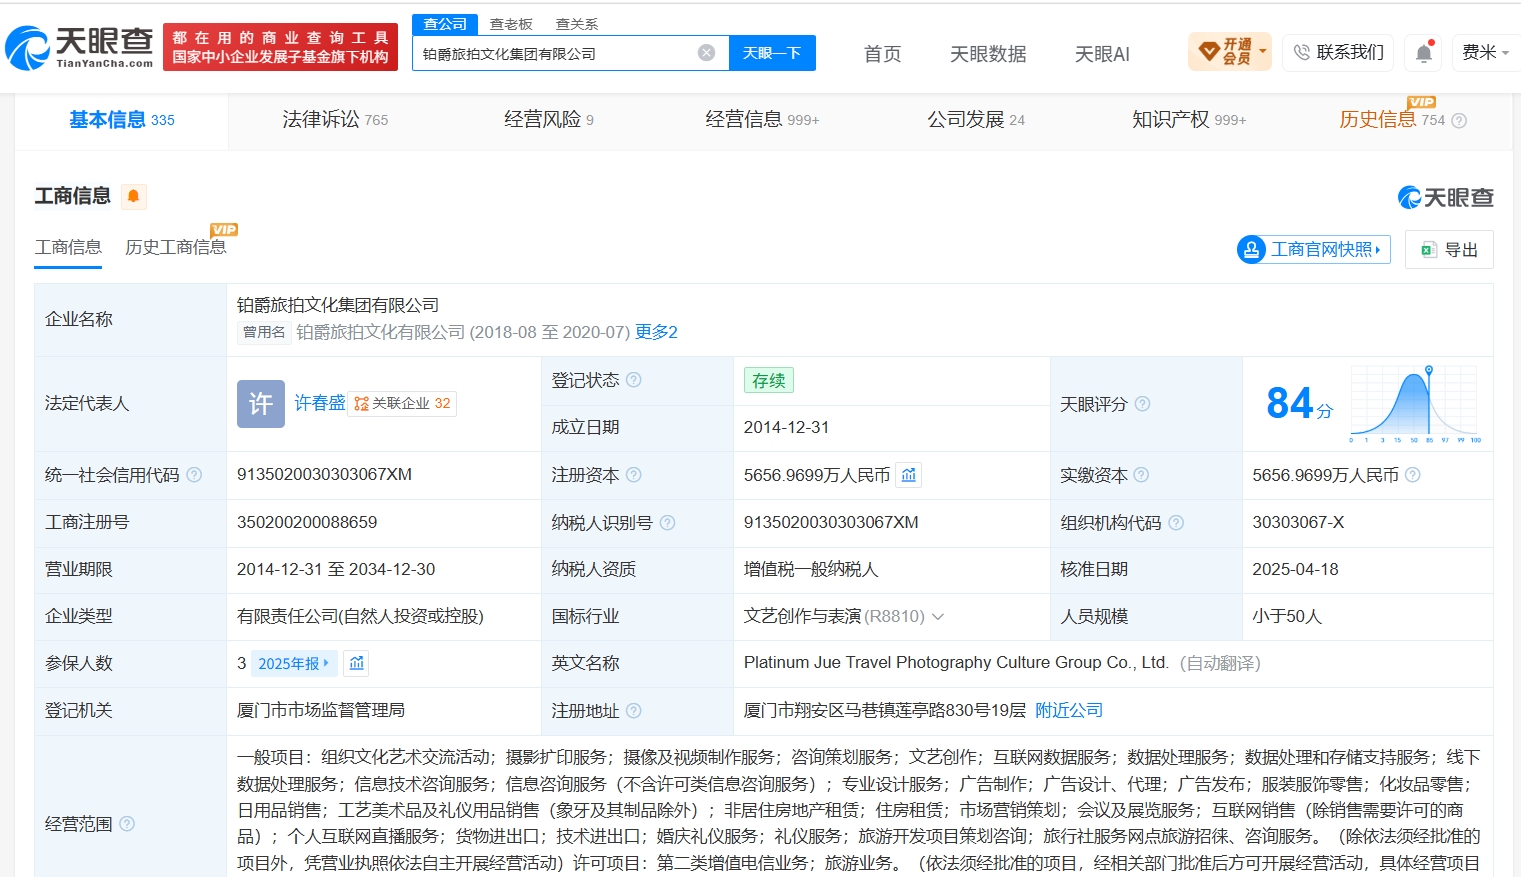1521x877 pixels.
Task: Open the 知识产权 tab
Action: coord(1189,120)
